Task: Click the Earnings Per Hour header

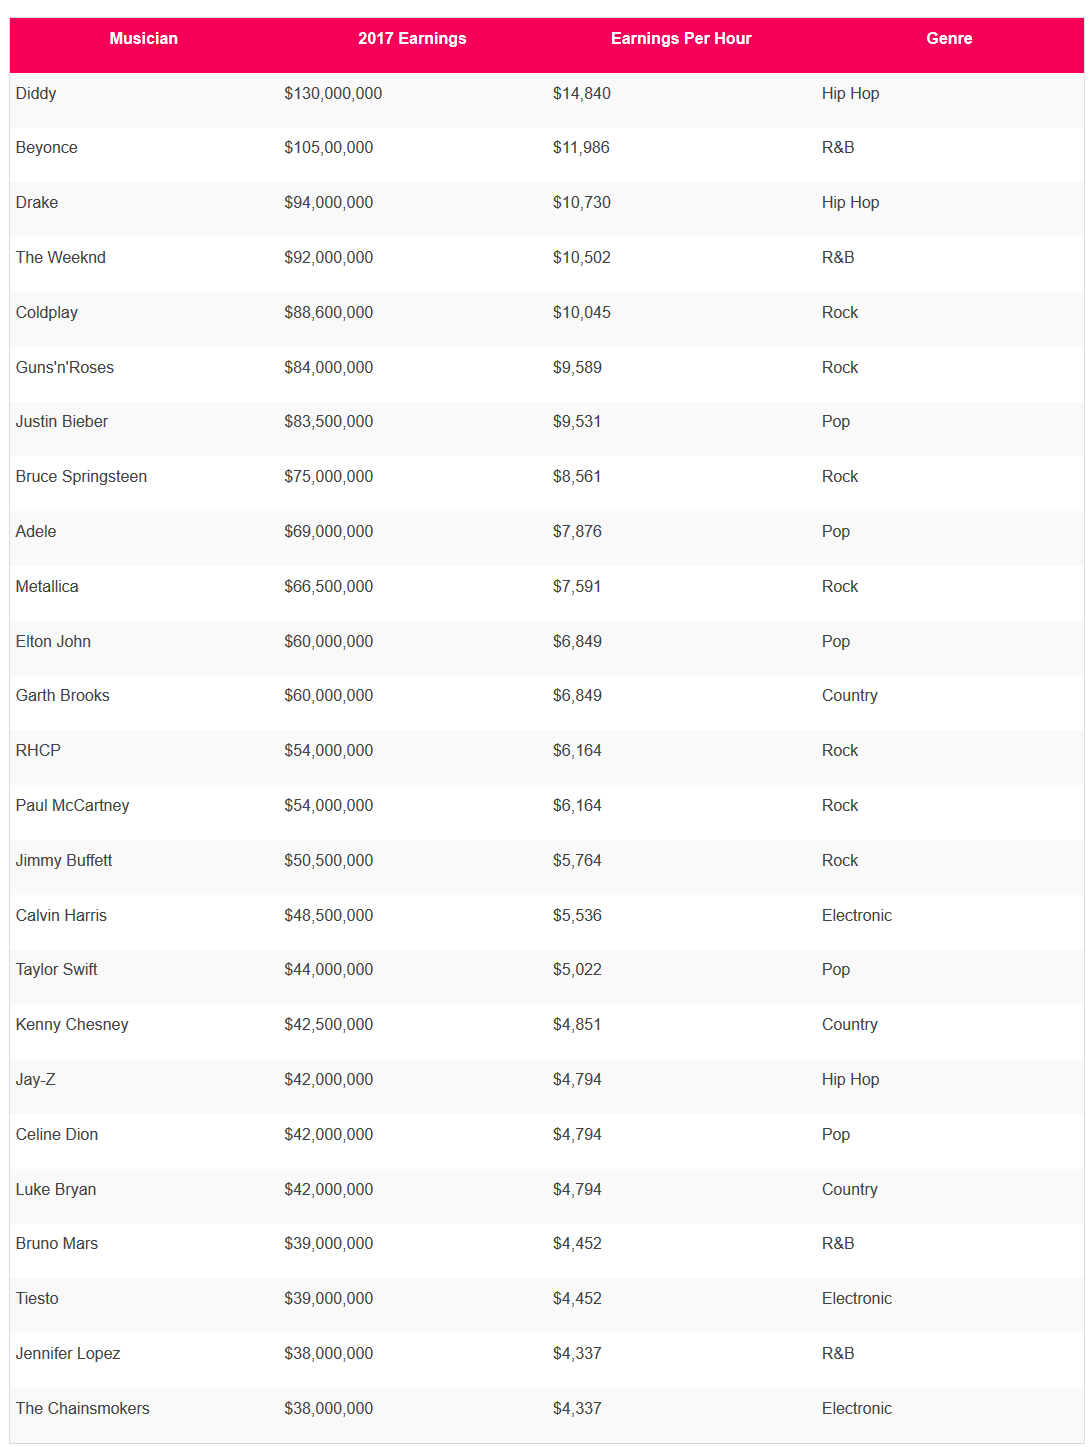Action: click(x=680, y=39)
